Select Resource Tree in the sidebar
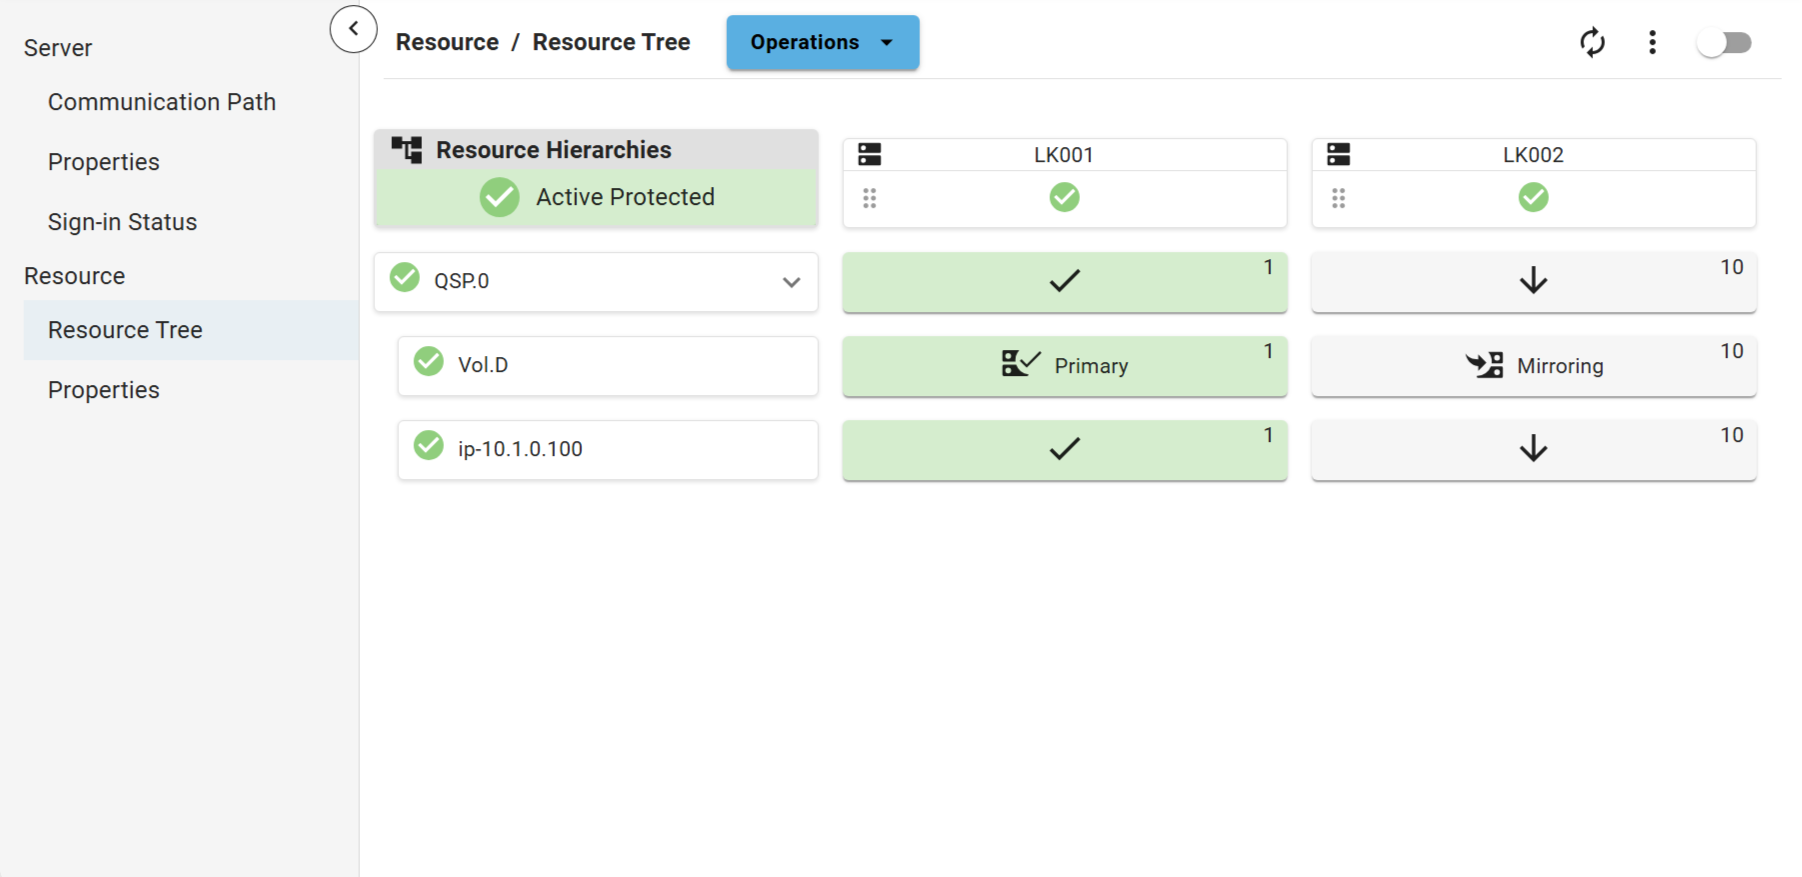Screen dimensions: 1802x877 point(125,330)
